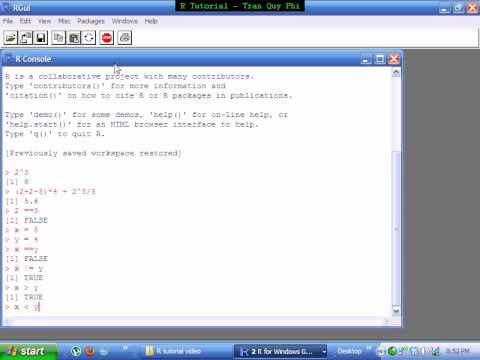Click the '> 2^3' command line

17,172
